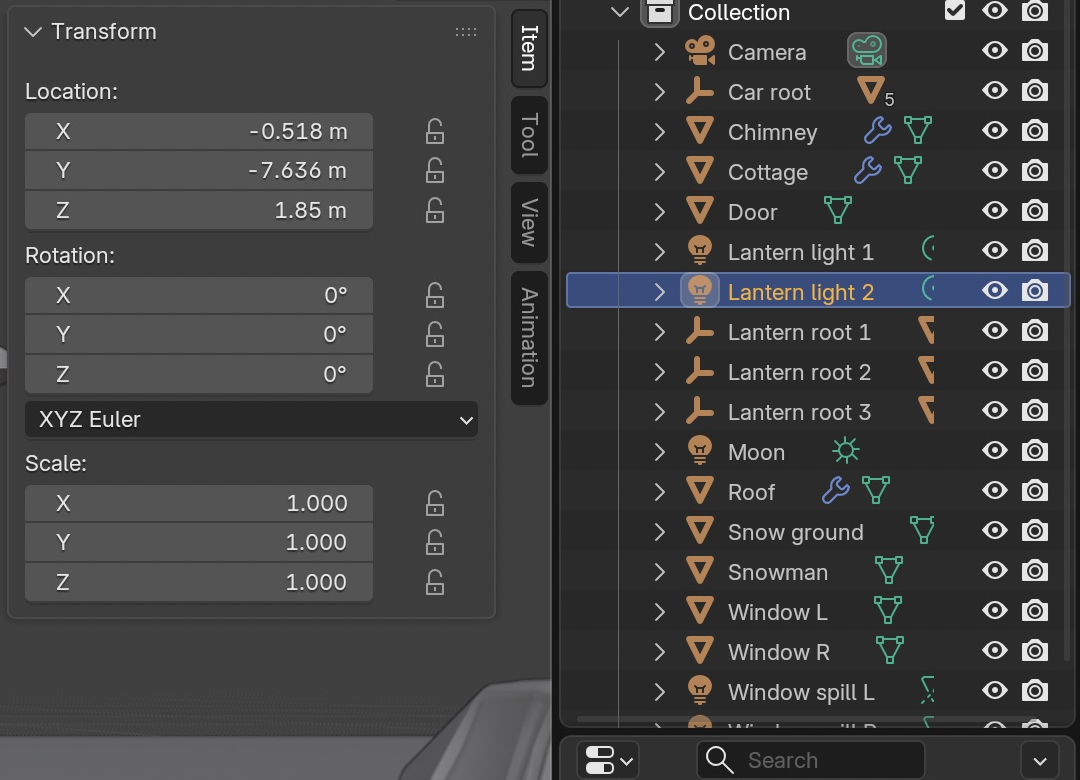Viewport: 1080px width, 780px height.
Task: Select the Lantern light 1 object
Action: (801, 252)
